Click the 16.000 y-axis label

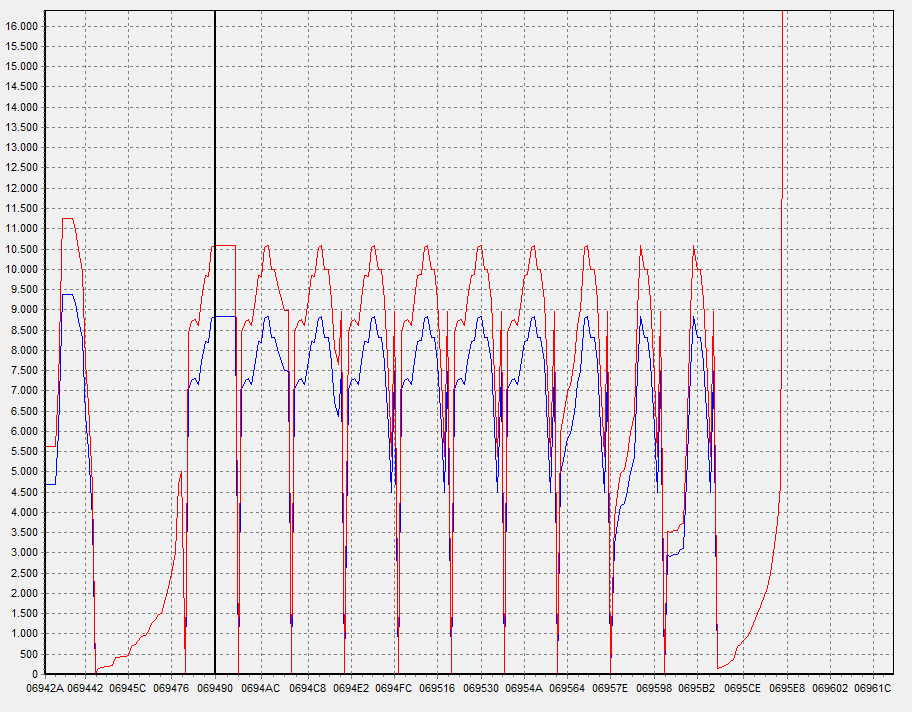click(x=22, y=26)
